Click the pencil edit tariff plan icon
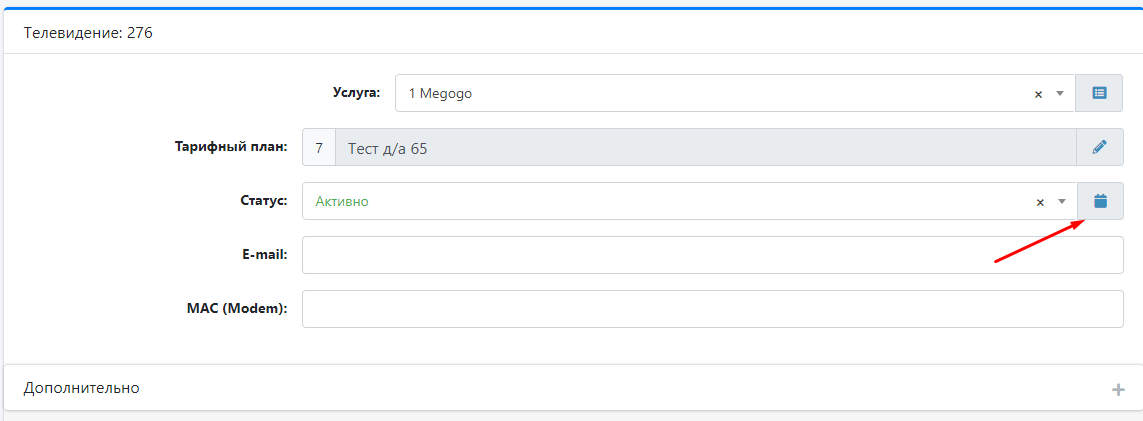This screenshot has height=421, width=1143. (x=1099, y=147)
